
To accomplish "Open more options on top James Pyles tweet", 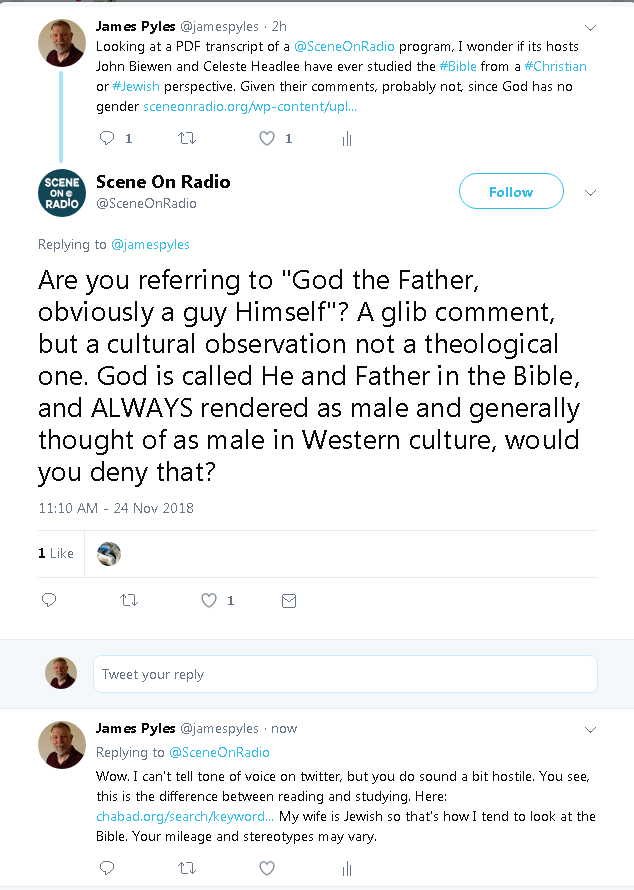I will (x=590, y=27).
